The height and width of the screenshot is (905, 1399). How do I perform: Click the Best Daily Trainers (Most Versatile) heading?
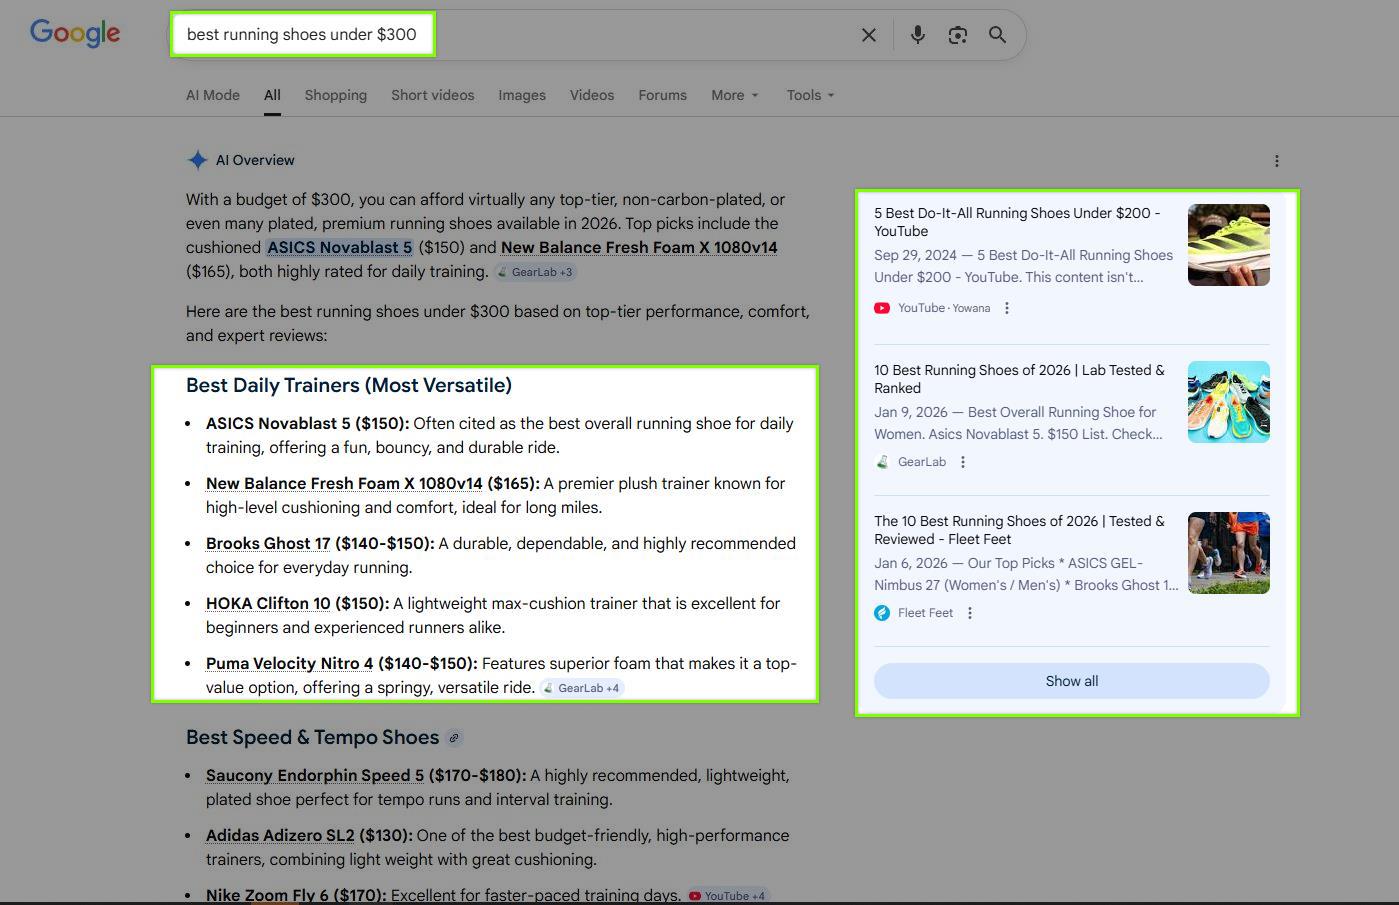coord(349,385)
